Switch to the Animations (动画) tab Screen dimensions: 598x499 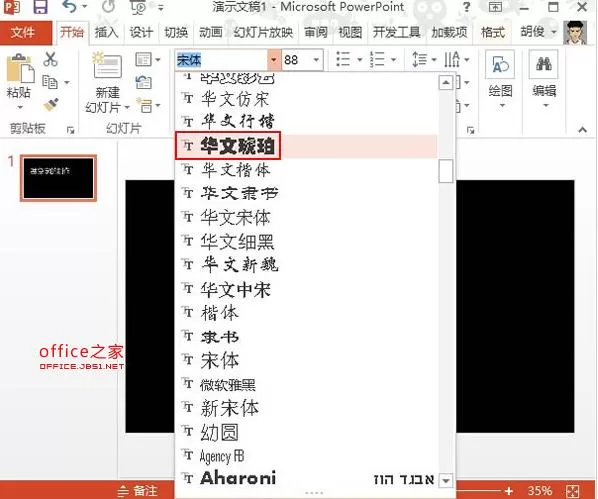[211, 33]
